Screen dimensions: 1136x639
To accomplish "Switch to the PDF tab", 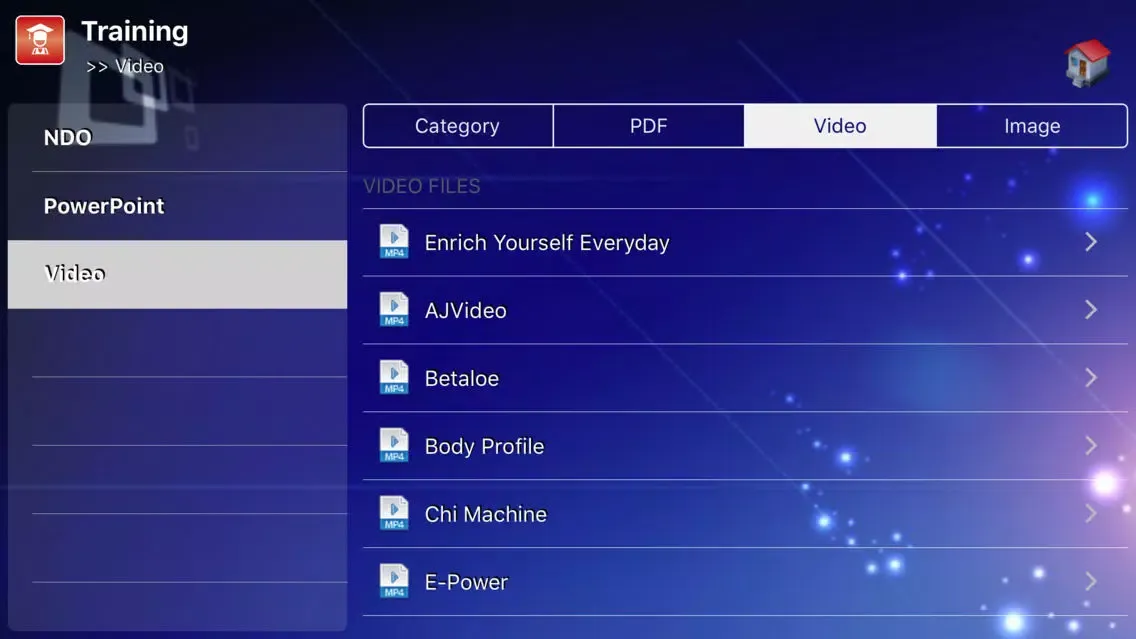I will click(648, 126).
